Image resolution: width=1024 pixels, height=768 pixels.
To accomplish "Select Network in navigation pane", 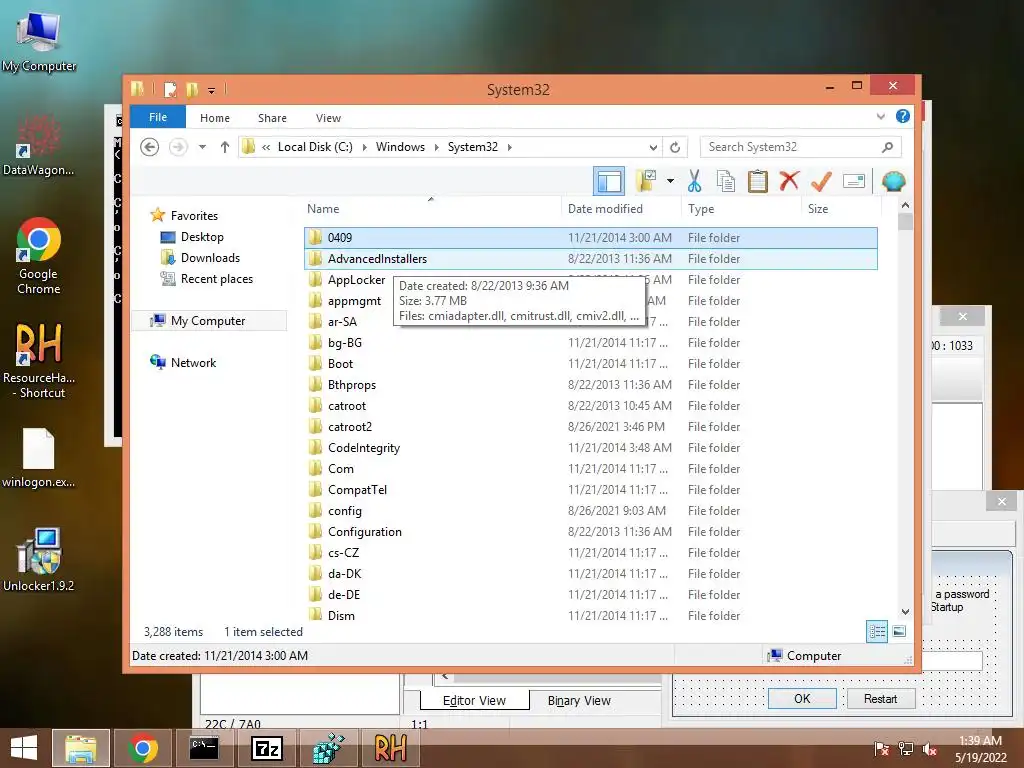I will click(193, 362).
